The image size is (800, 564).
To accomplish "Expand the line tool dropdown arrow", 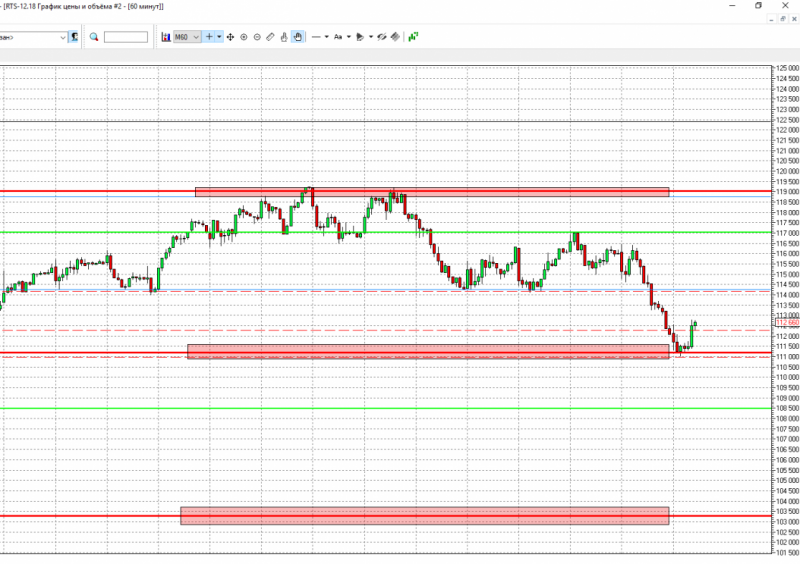I will (327, 37).
